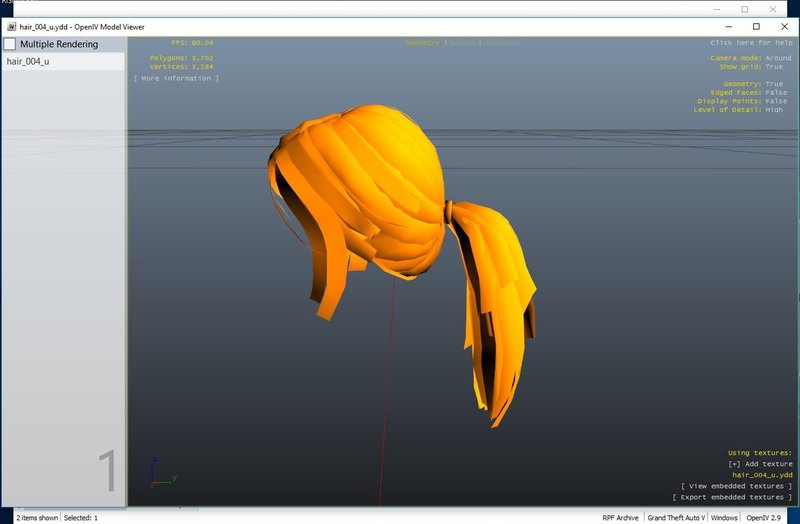This screenshot has height=524, width=800.
Task: Click the XYZ axis gizmo icon
Action: tap(163, 473)
